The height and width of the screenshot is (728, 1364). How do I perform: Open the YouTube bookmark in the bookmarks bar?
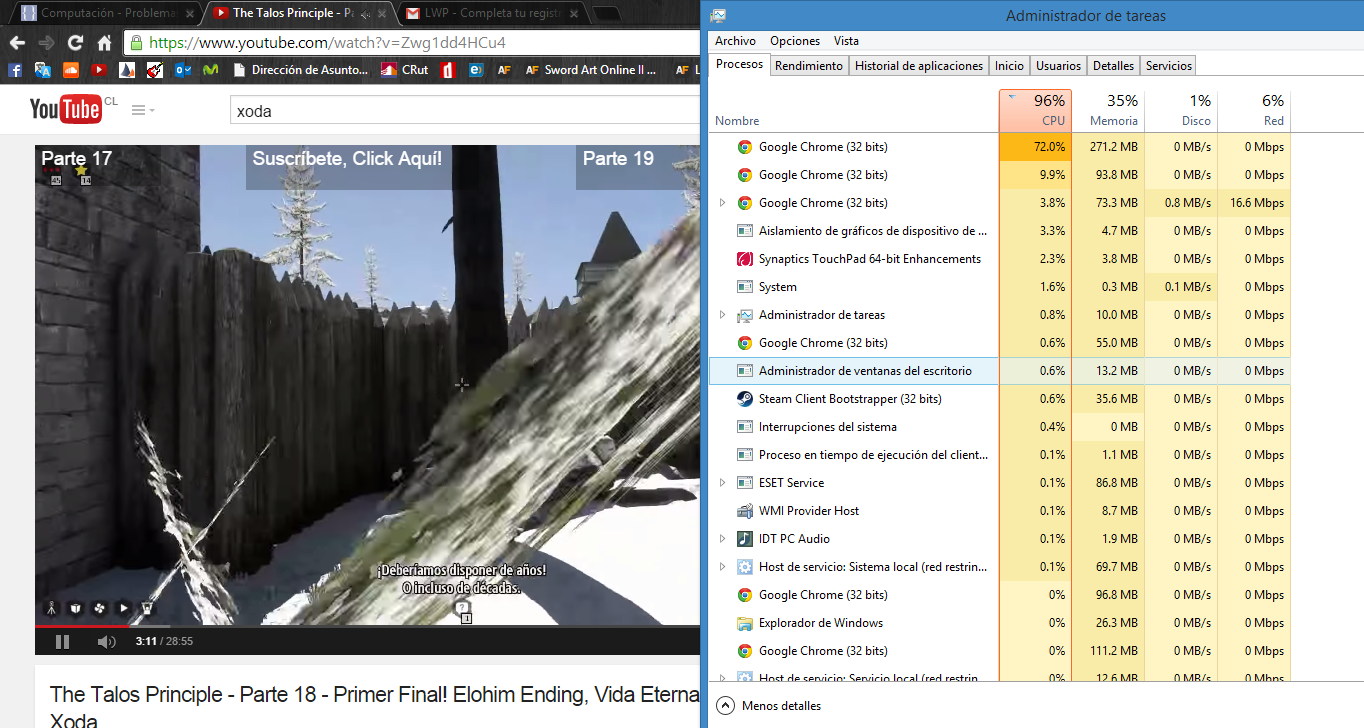pyautogui.click(x=98, y=70)
